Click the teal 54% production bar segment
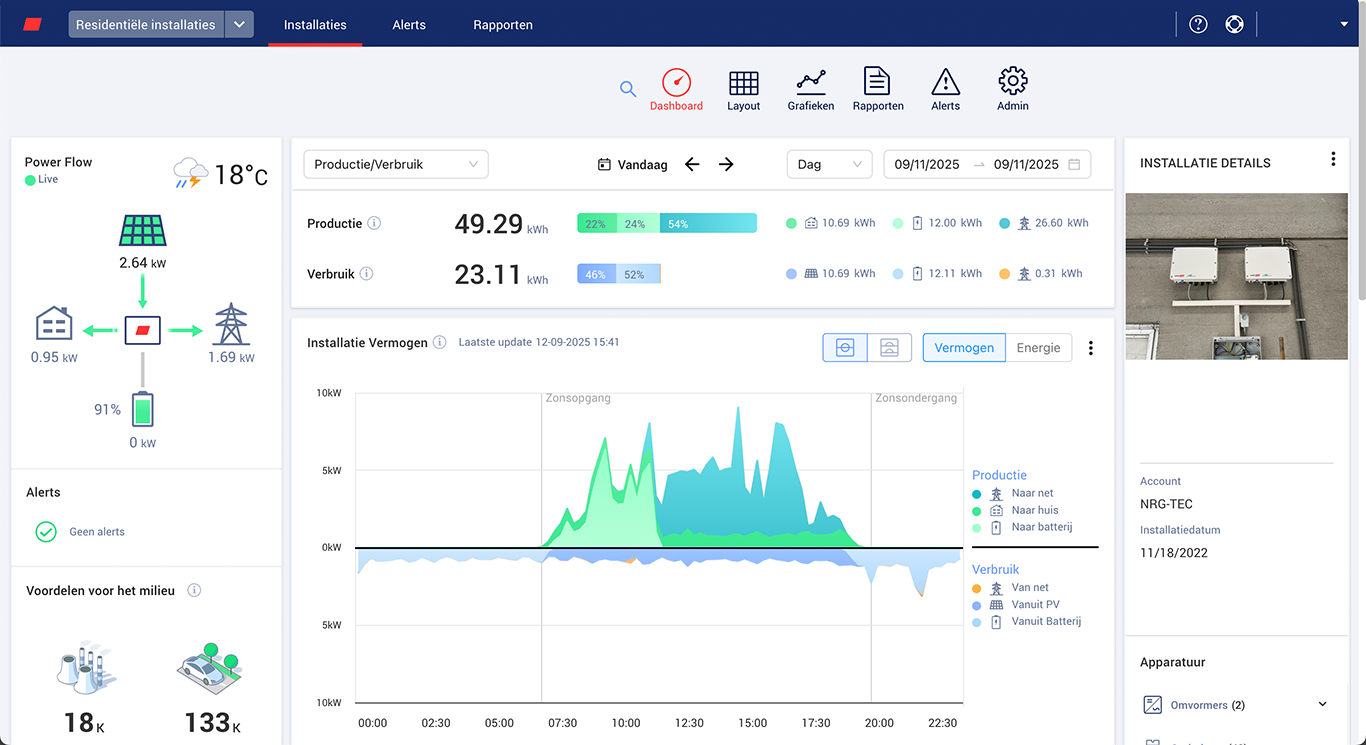1366x745 pixels. (708, 223)
